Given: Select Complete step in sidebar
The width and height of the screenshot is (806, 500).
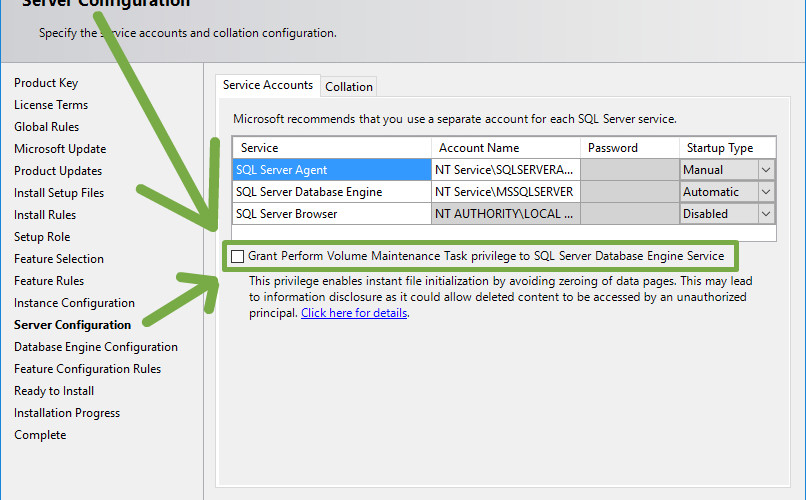Looking at the screenshot, I should point(40,435).
